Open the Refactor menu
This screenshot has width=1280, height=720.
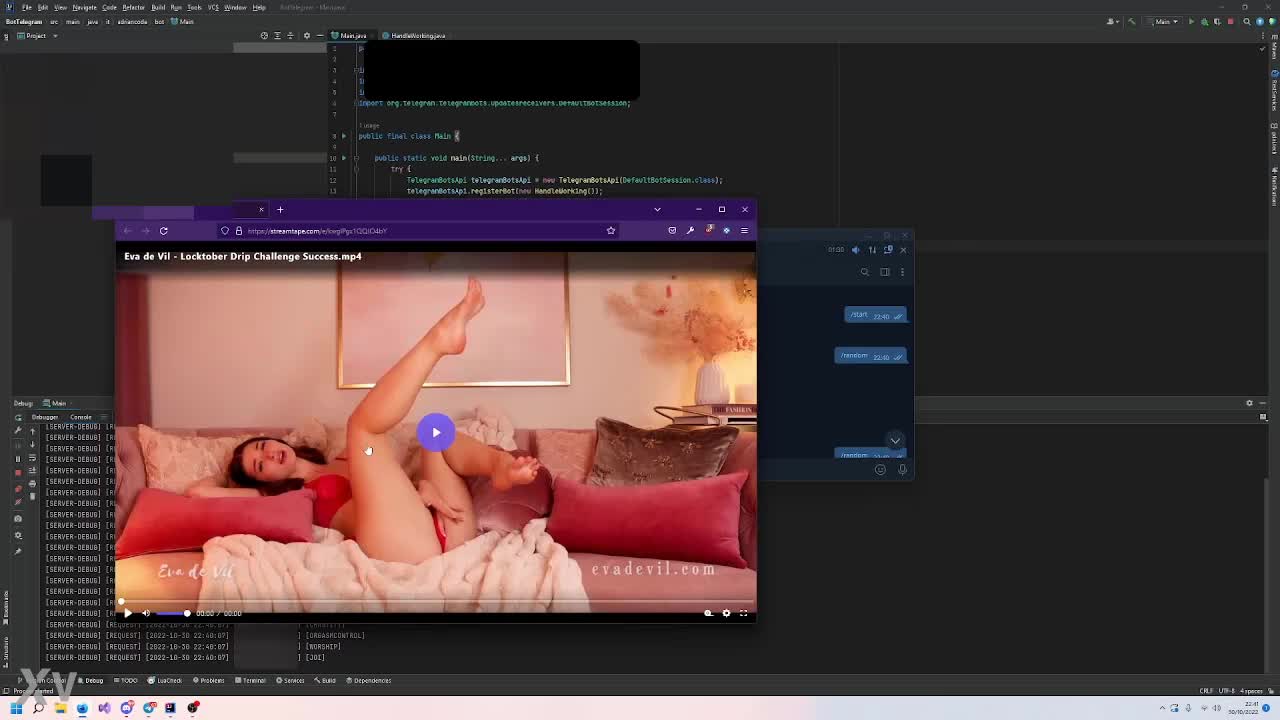133,7
